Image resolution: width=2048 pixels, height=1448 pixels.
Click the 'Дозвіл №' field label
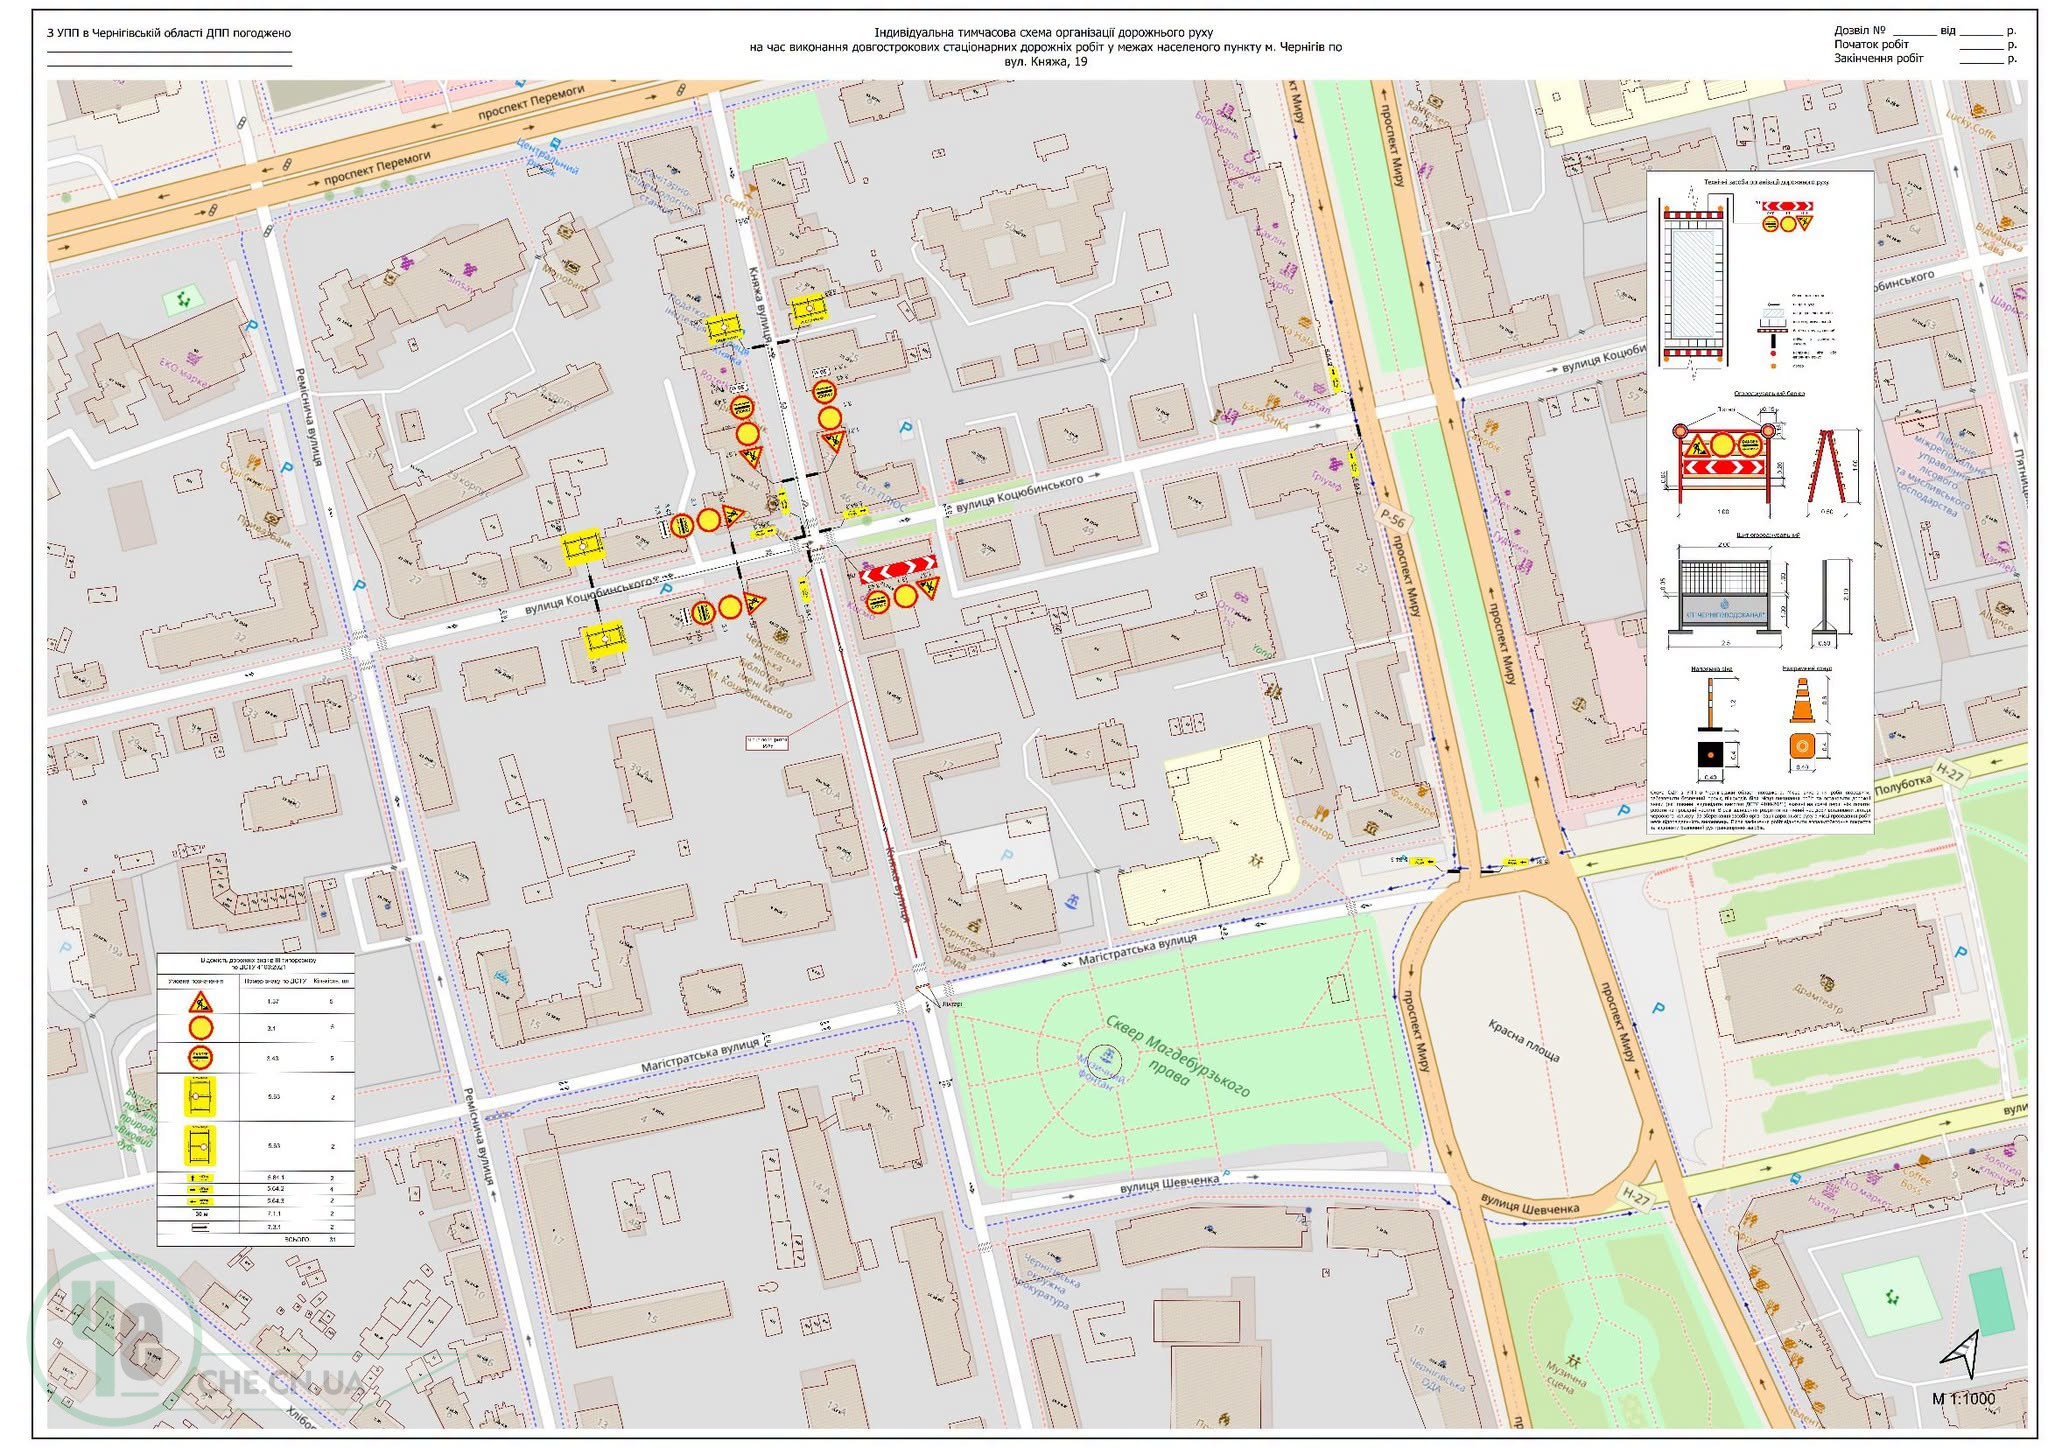1860,31
